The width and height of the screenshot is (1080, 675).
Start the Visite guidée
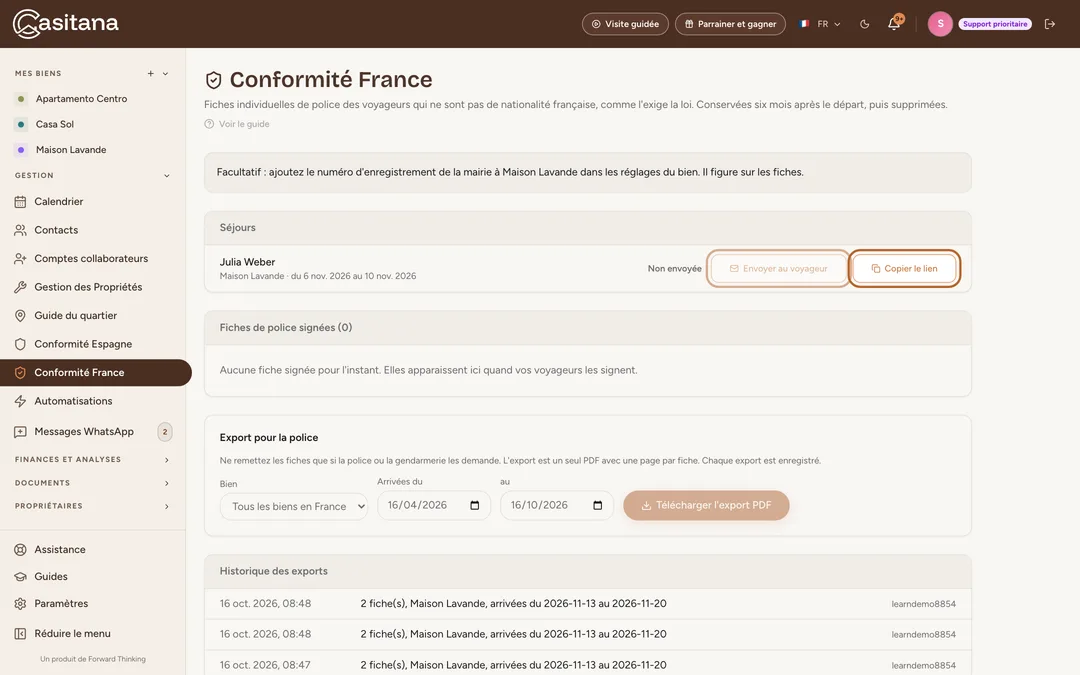[625, 24]
